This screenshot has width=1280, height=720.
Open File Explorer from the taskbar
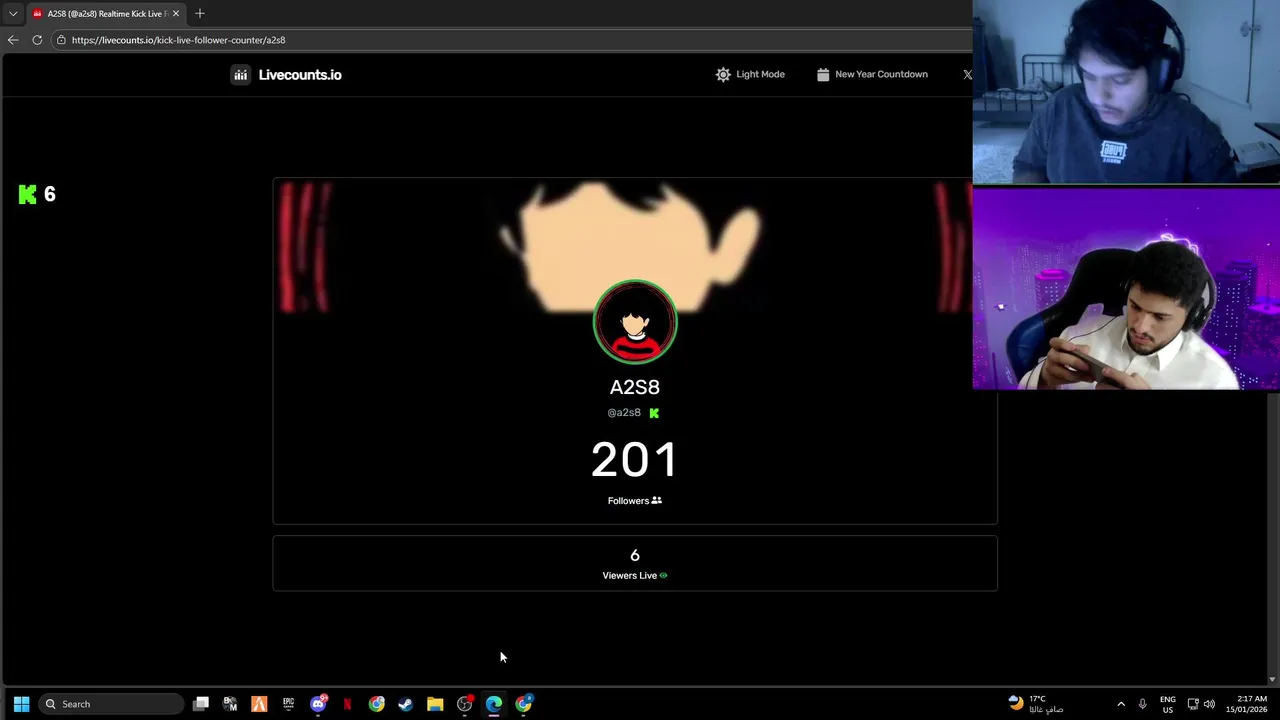tap(435, 704)
